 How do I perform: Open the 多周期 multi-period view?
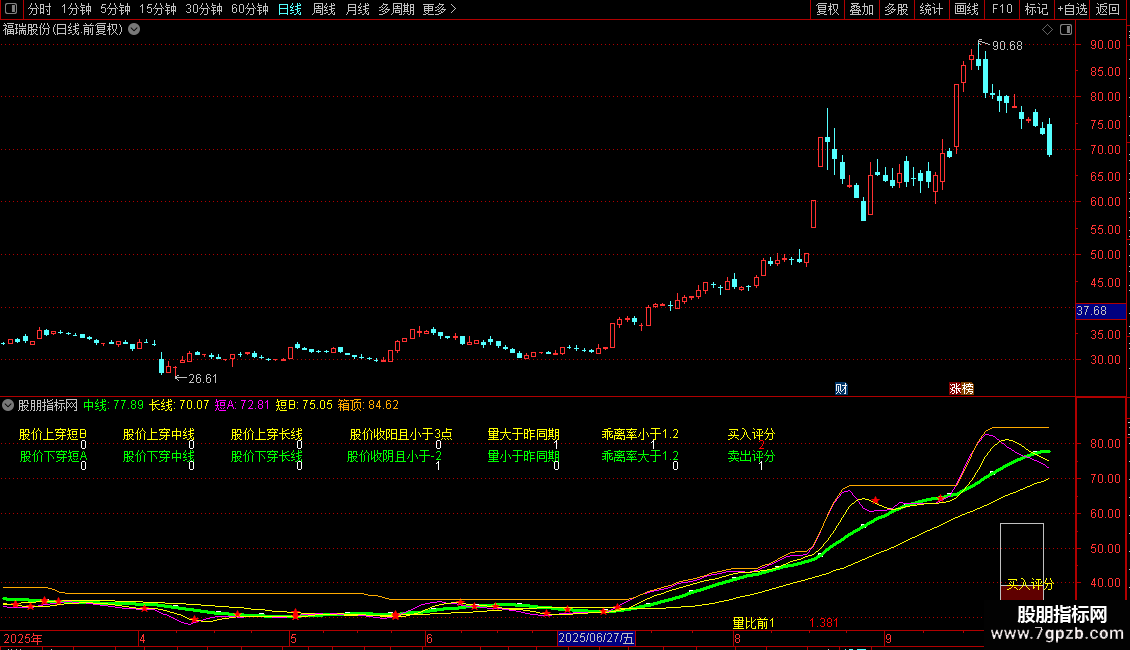coord(396,9)
